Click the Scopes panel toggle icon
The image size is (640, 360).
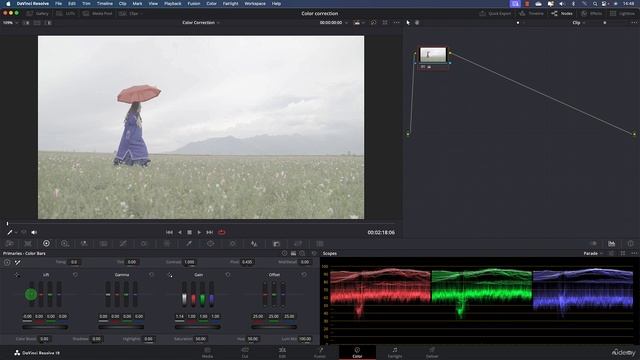611,244
